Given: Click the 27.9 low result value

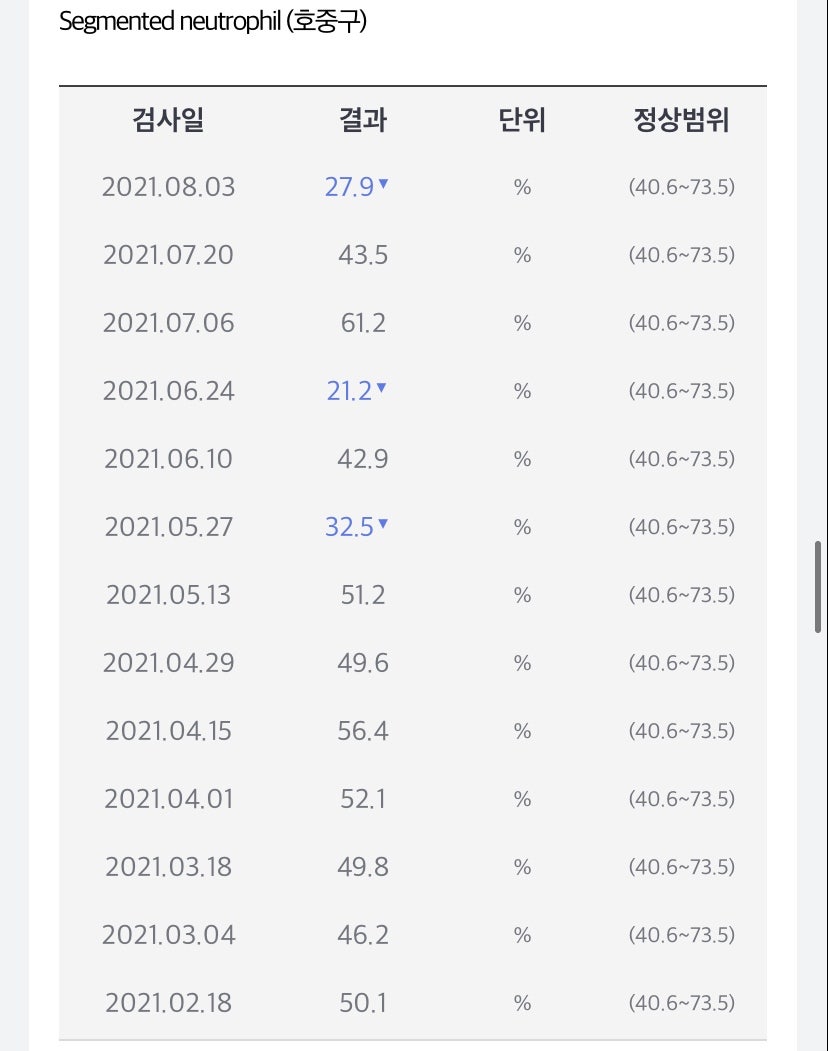Looking at the screenshot, I should [x=349, y=187].
